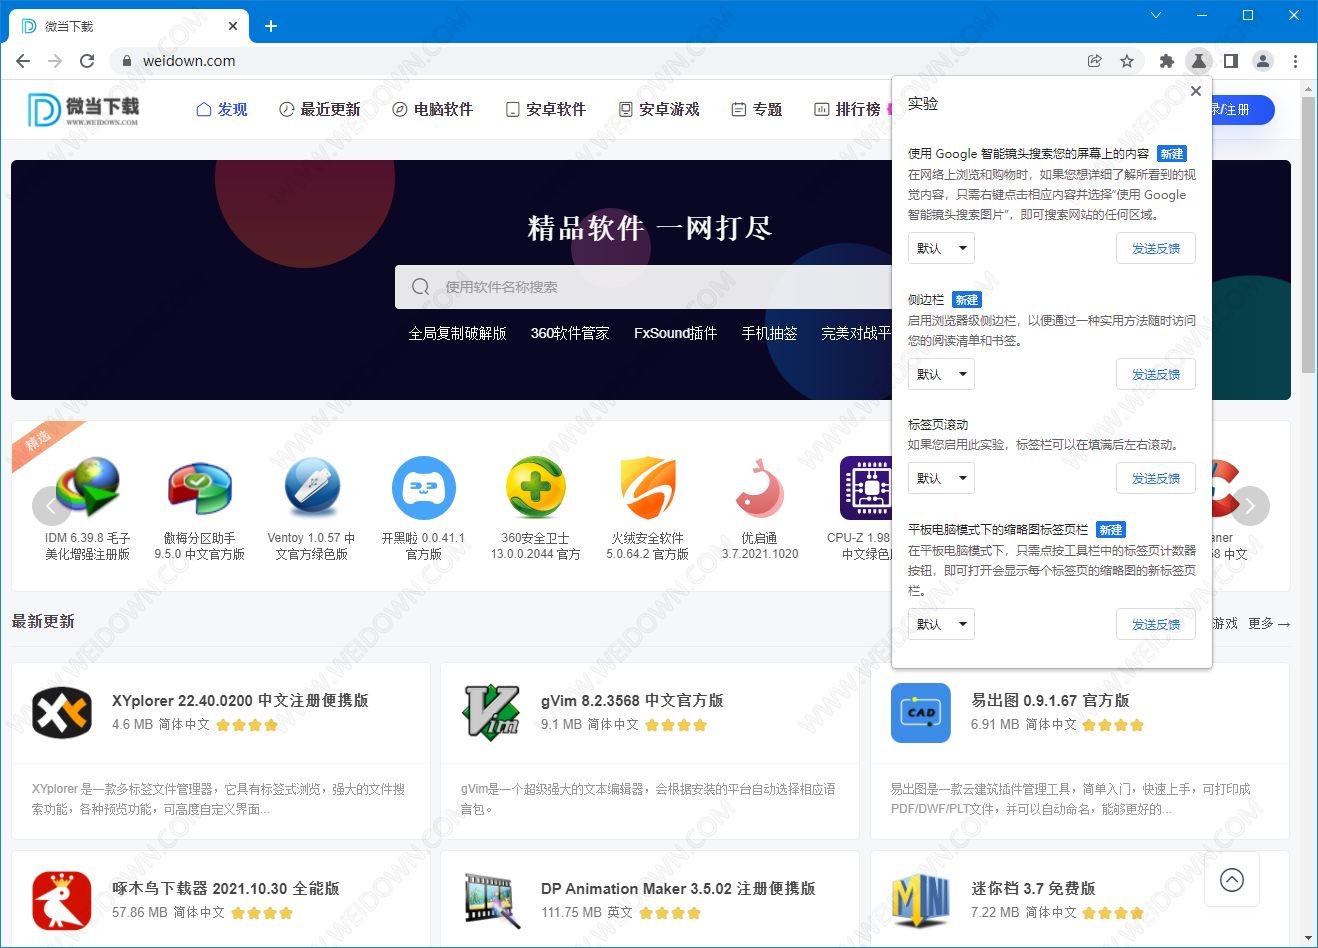Close the 实验 popup panel
The image size is (1318, 948).
[1195, 91]
